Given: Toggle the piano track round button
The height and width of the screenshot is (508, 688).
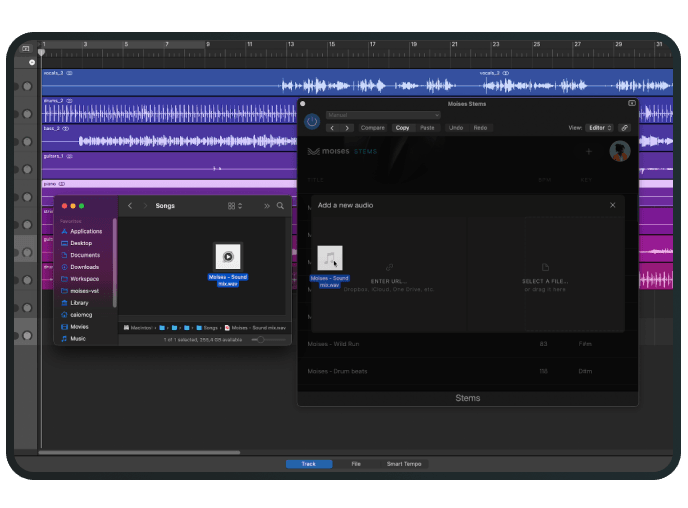Looking at the screenshot, I should coord(27,197).
